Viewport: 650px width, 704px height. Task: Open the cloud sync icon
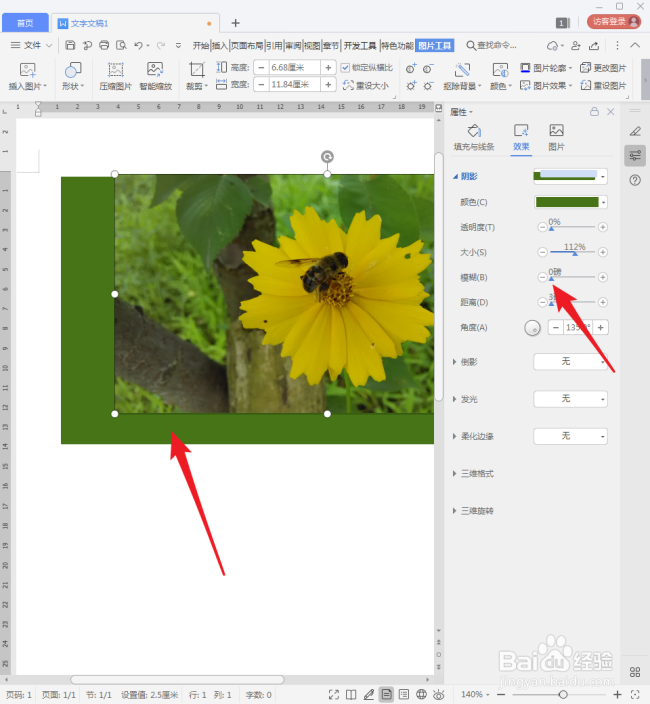click(554, 45)
